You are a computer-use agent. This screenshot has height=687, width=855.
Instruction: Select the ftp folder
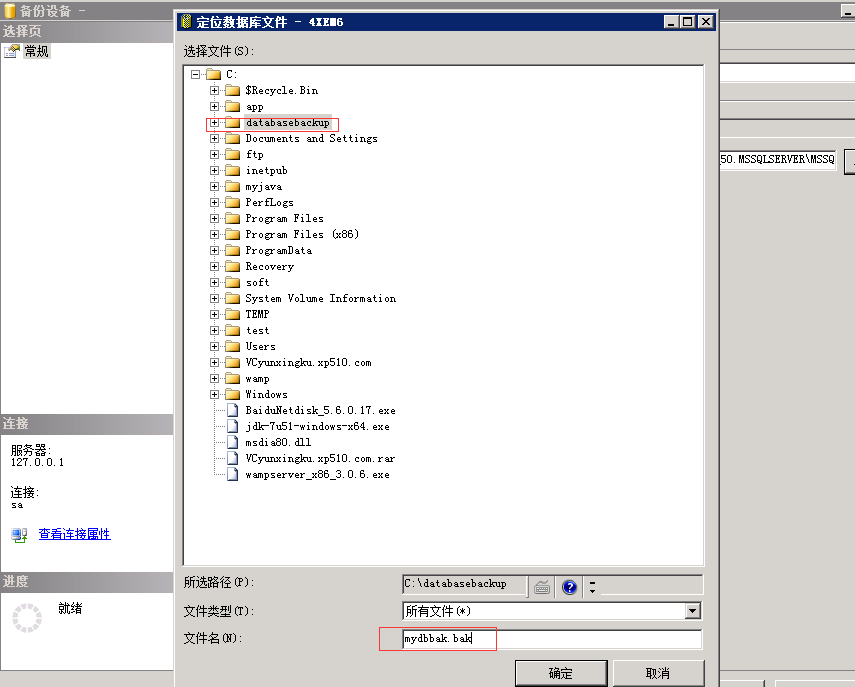pos(255,154)
